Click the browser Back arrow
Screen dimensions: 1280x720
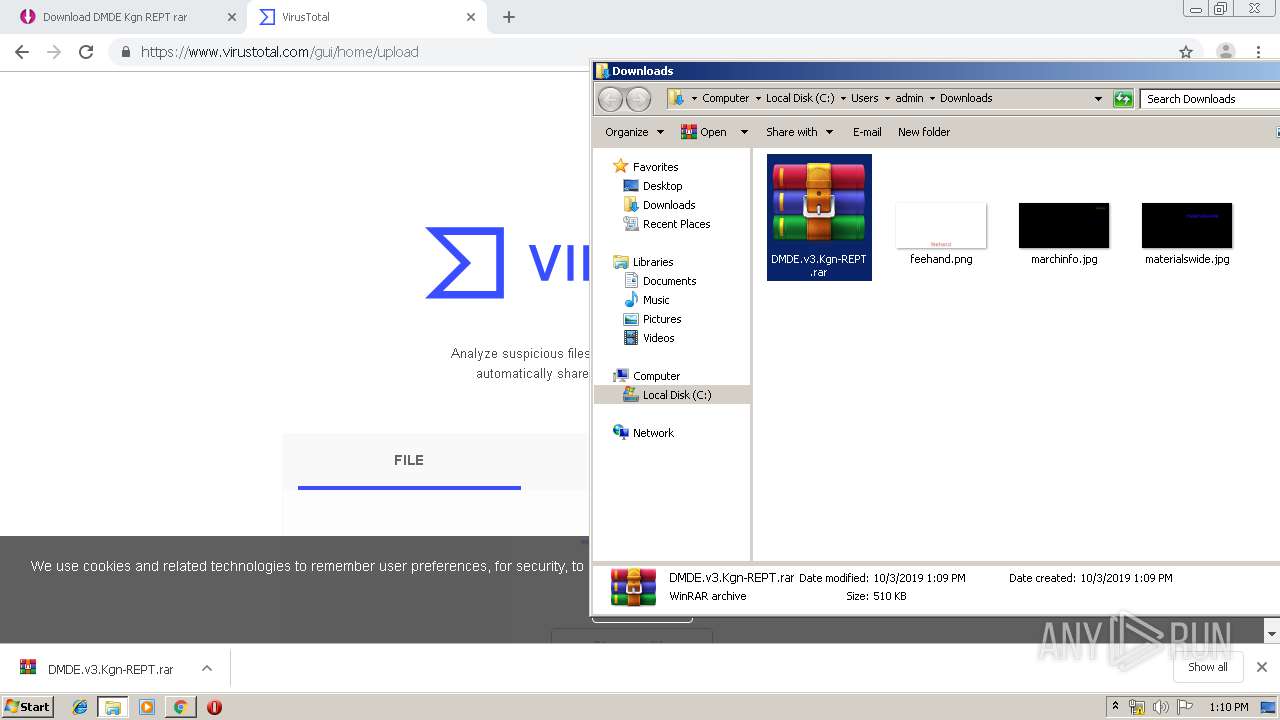pos(22,52)
